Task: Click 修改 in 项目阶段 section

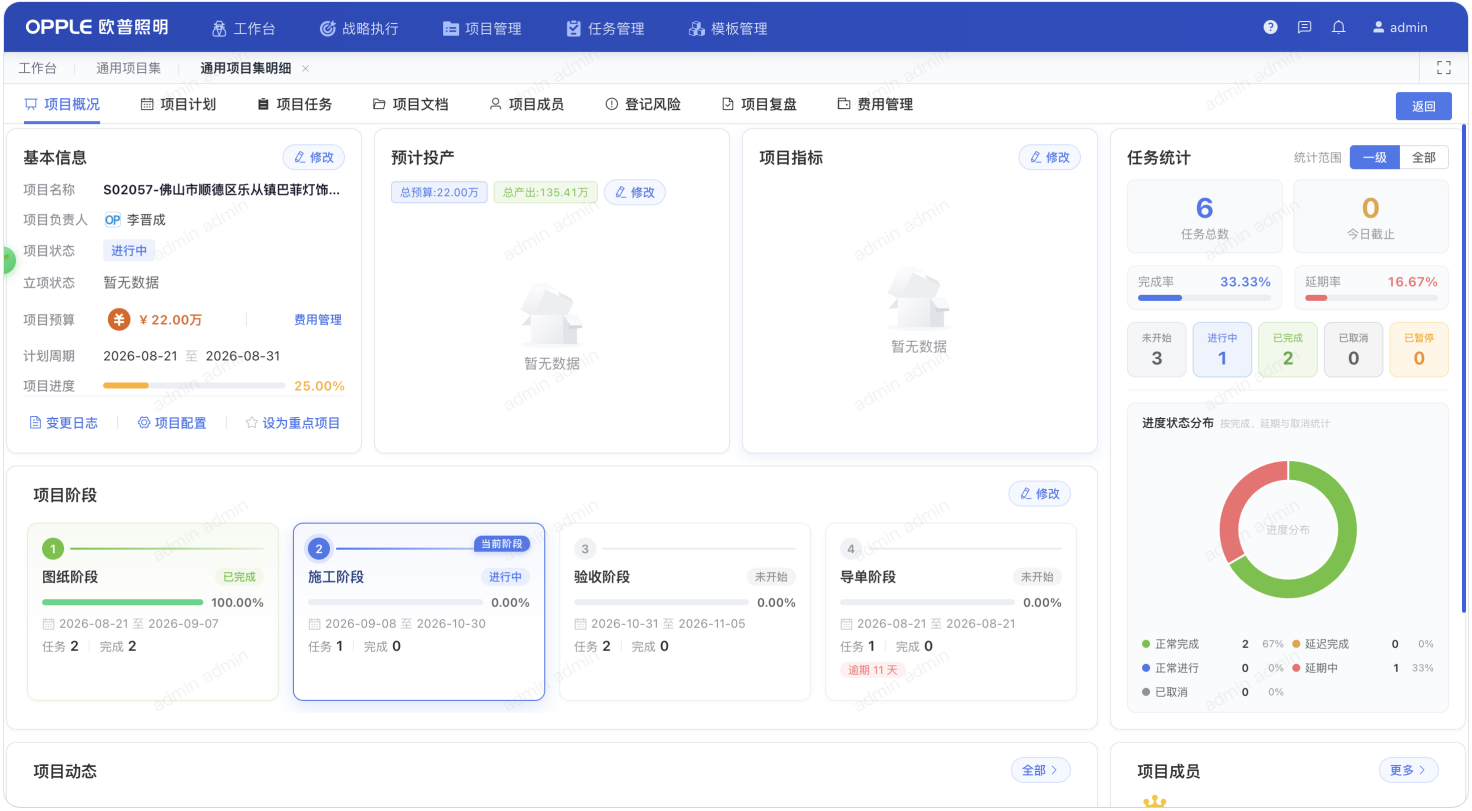Action: (1040, 494)
